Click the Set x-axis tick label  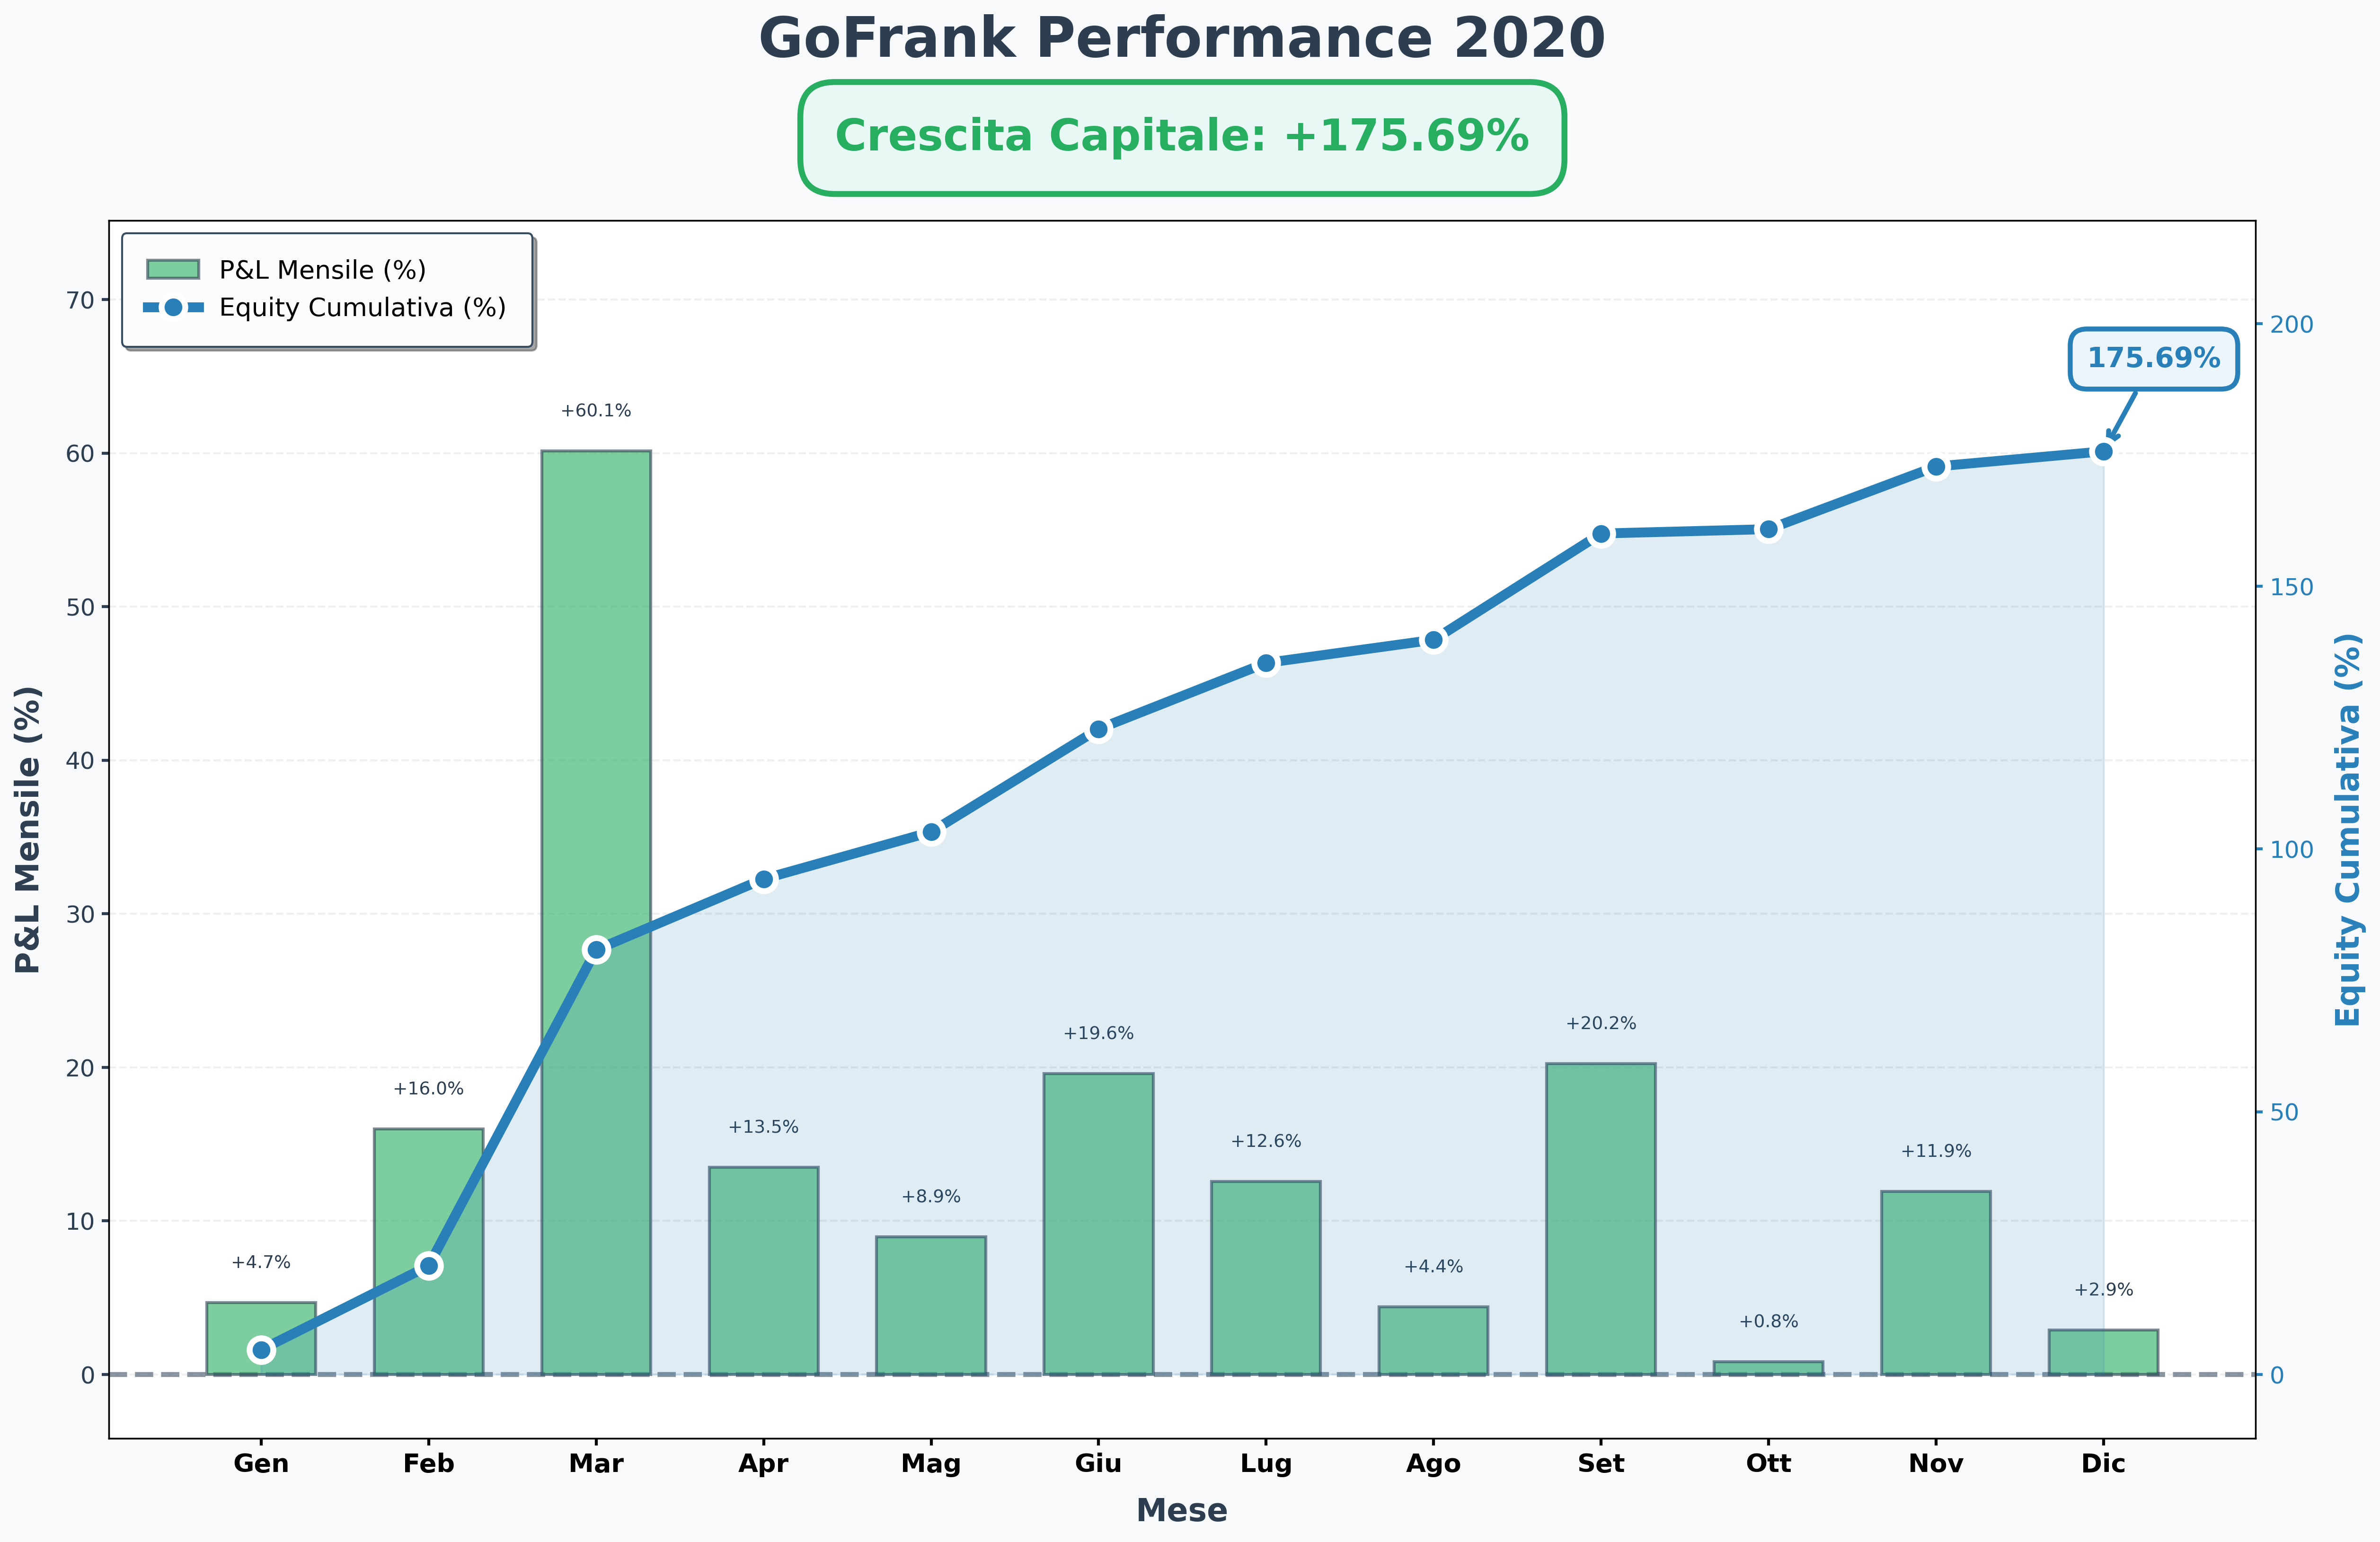point(1601,1464)
